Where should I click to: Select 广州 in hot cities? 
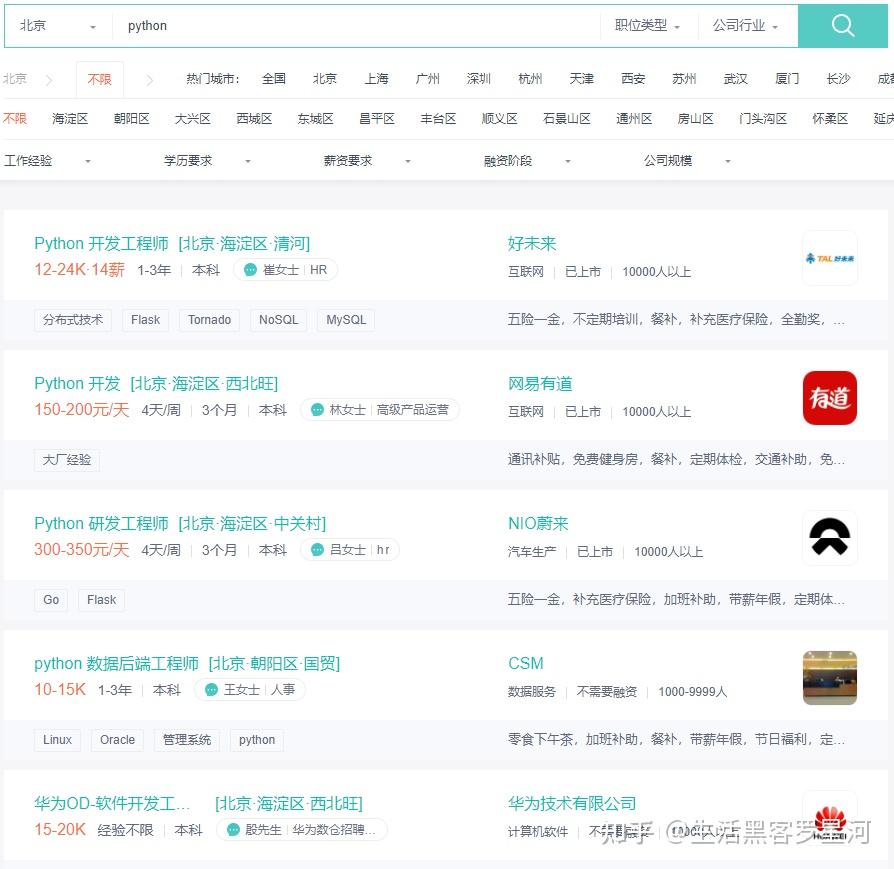[428, 79]
